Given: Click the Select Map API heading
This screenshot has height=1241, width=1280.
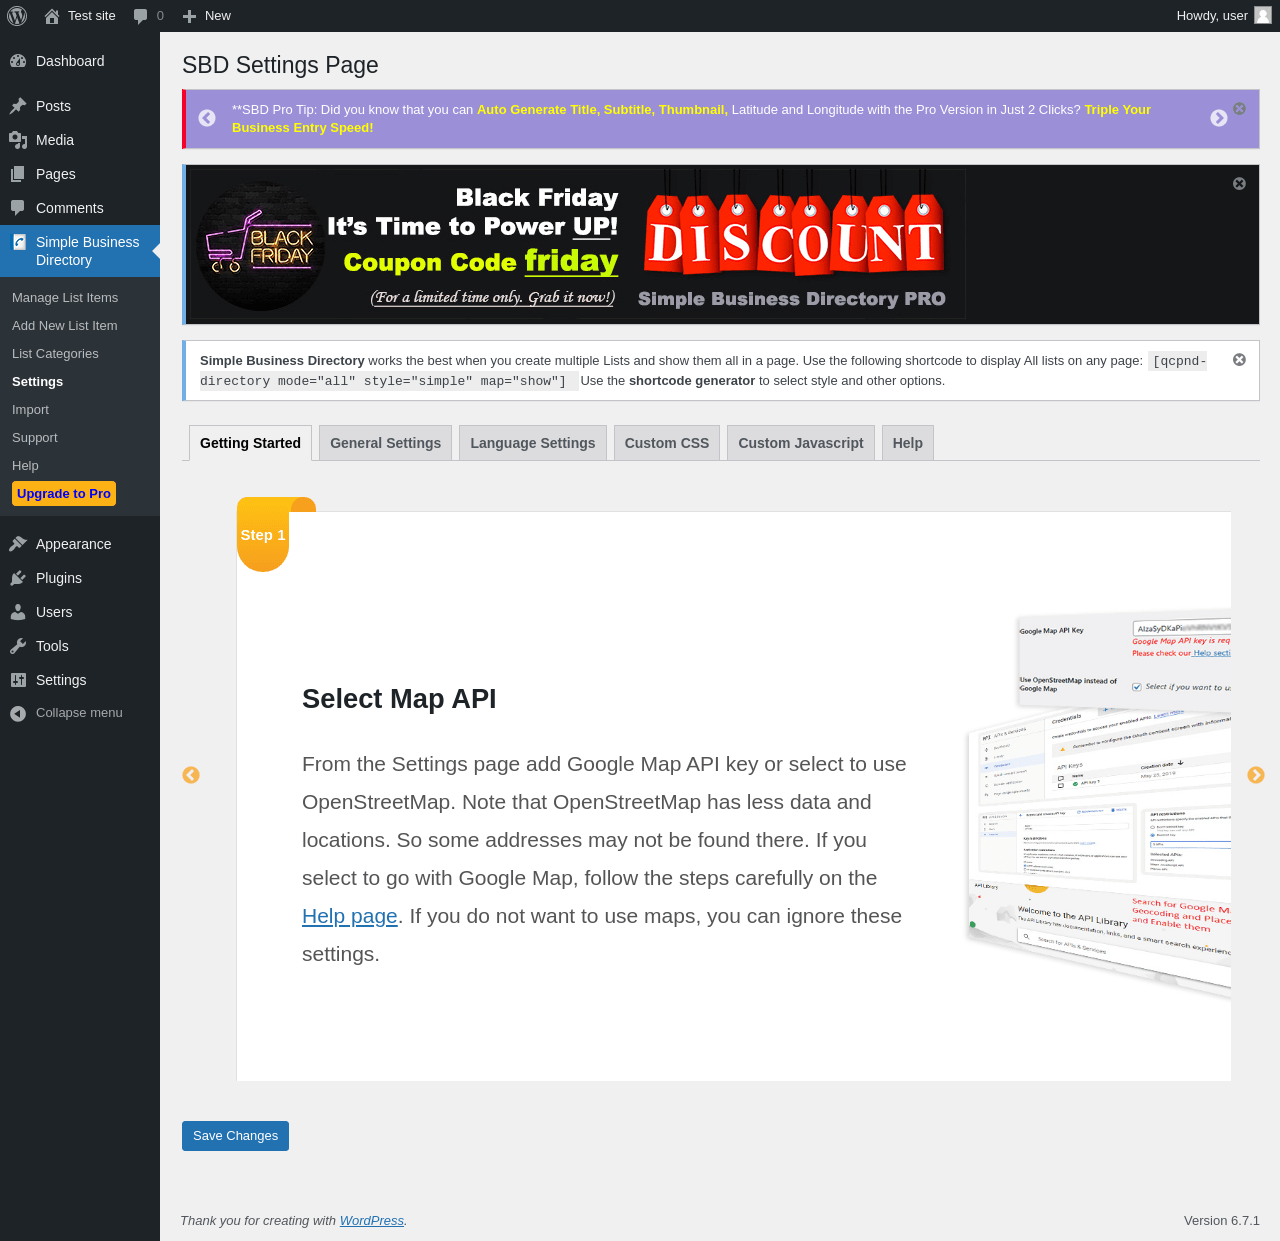Looking at the screenshot, I should tap(399, 699).
